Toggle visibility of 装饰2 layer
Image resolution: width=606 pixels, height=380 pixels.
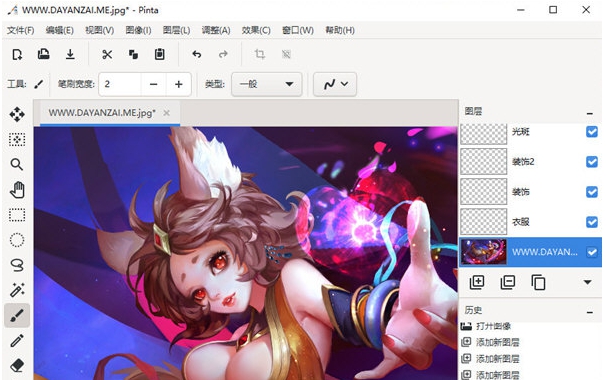[592, 162]
